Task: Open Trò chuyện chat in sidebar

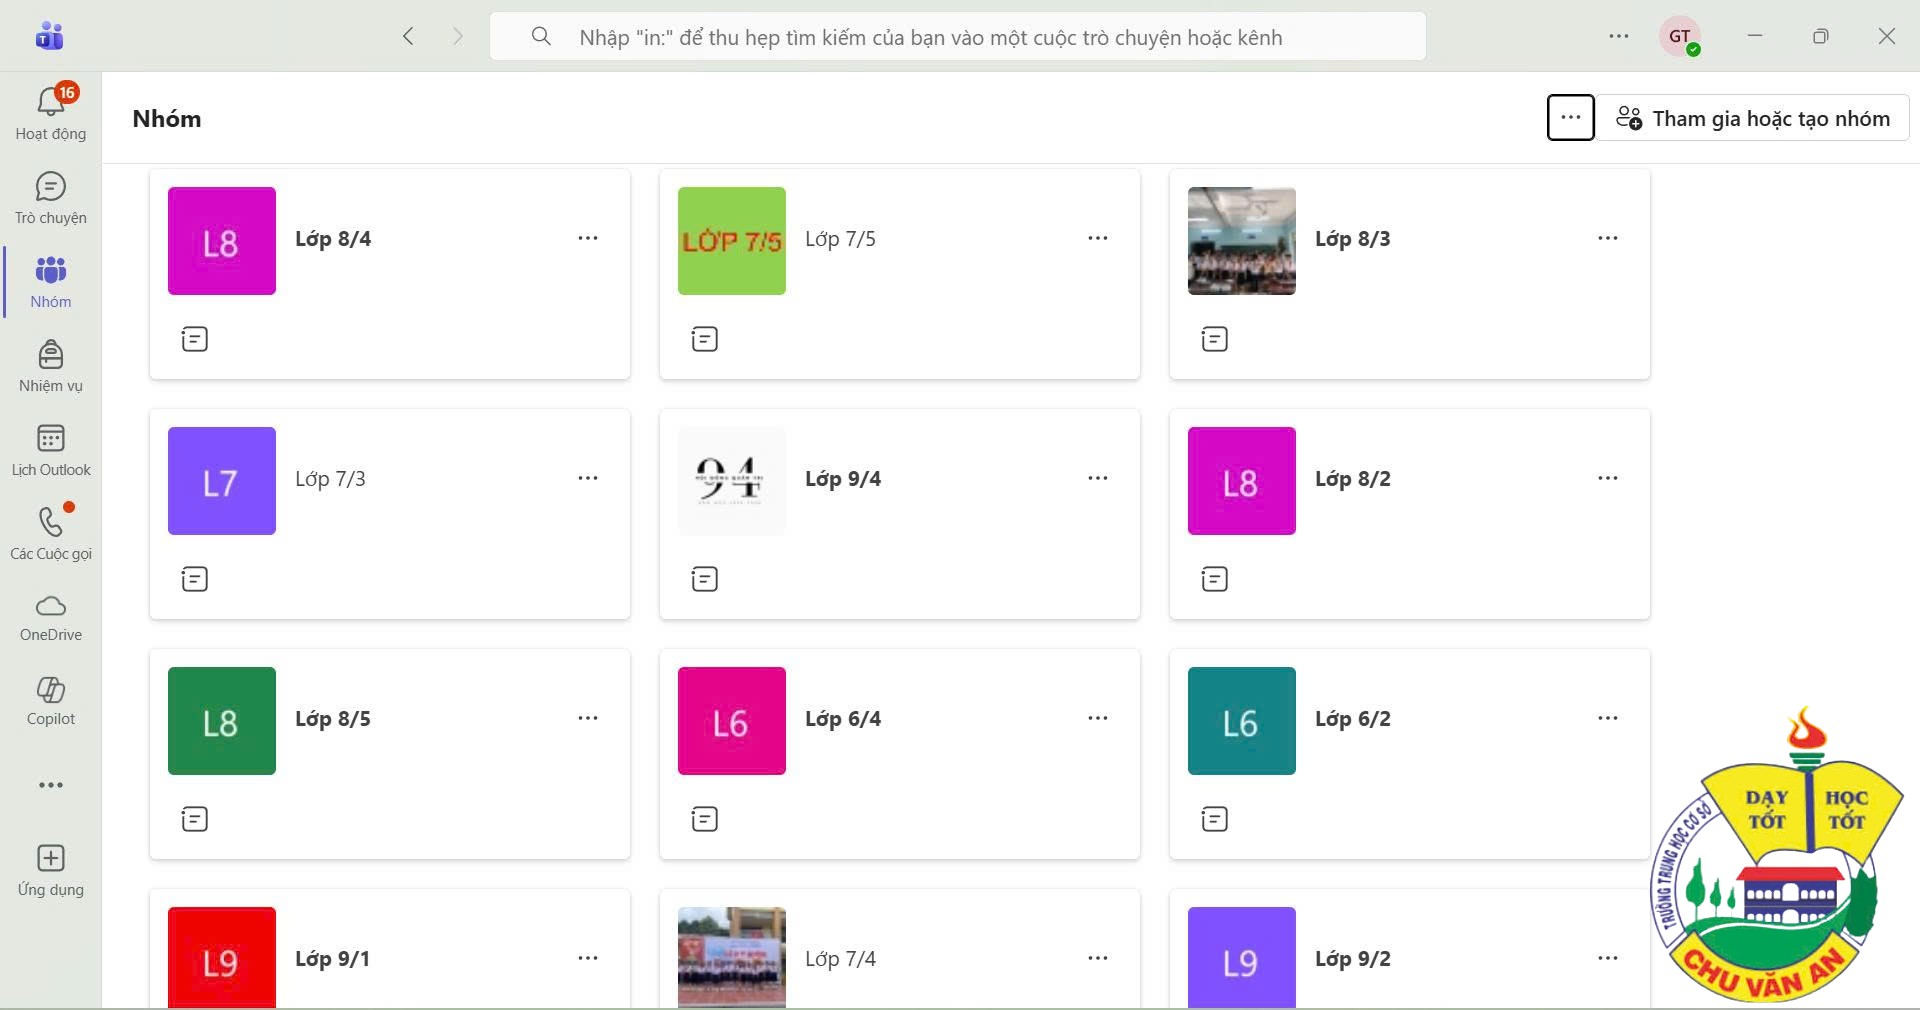Action: point(50,198)
